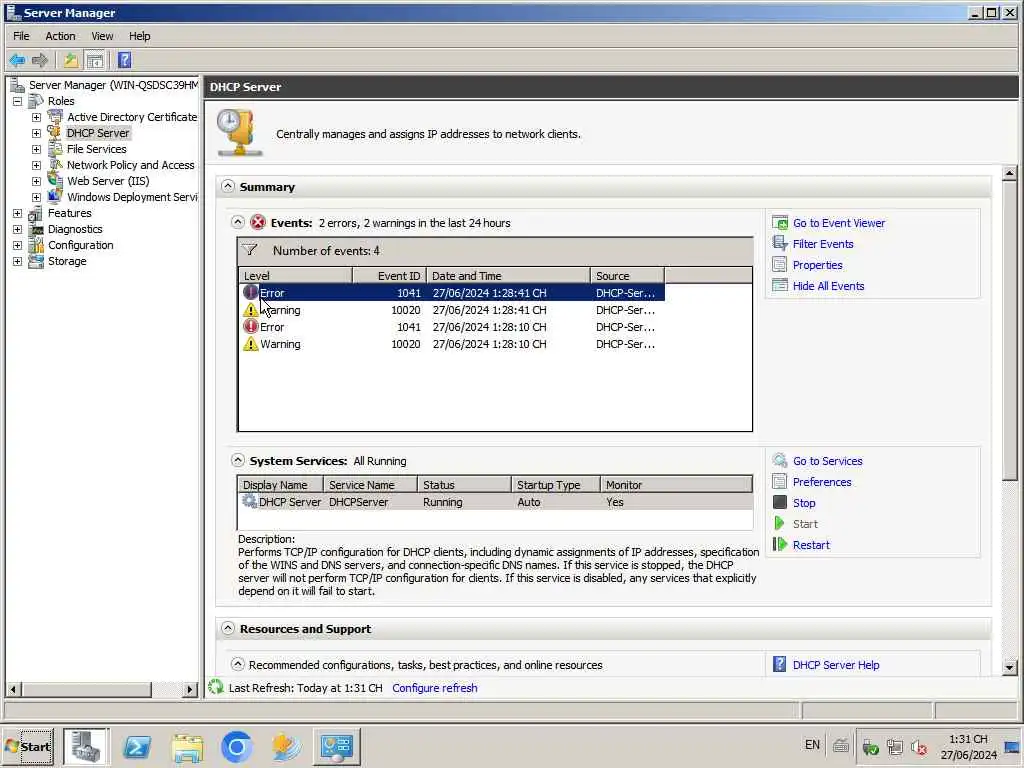1024x768 pixels.
Task: Select the Error event at 1:28:10
Action: (453, 327)
